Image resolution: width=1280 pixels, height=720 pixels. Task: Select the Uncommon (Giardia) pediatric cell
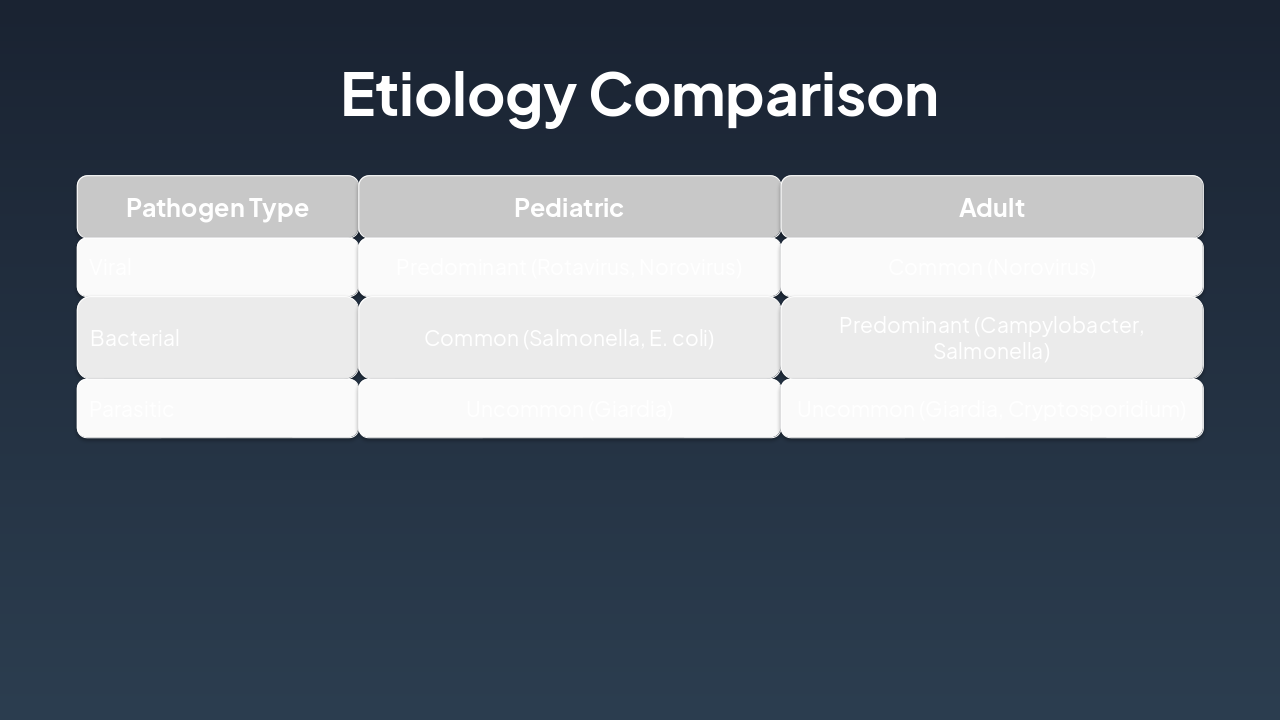tap(569, 408)
